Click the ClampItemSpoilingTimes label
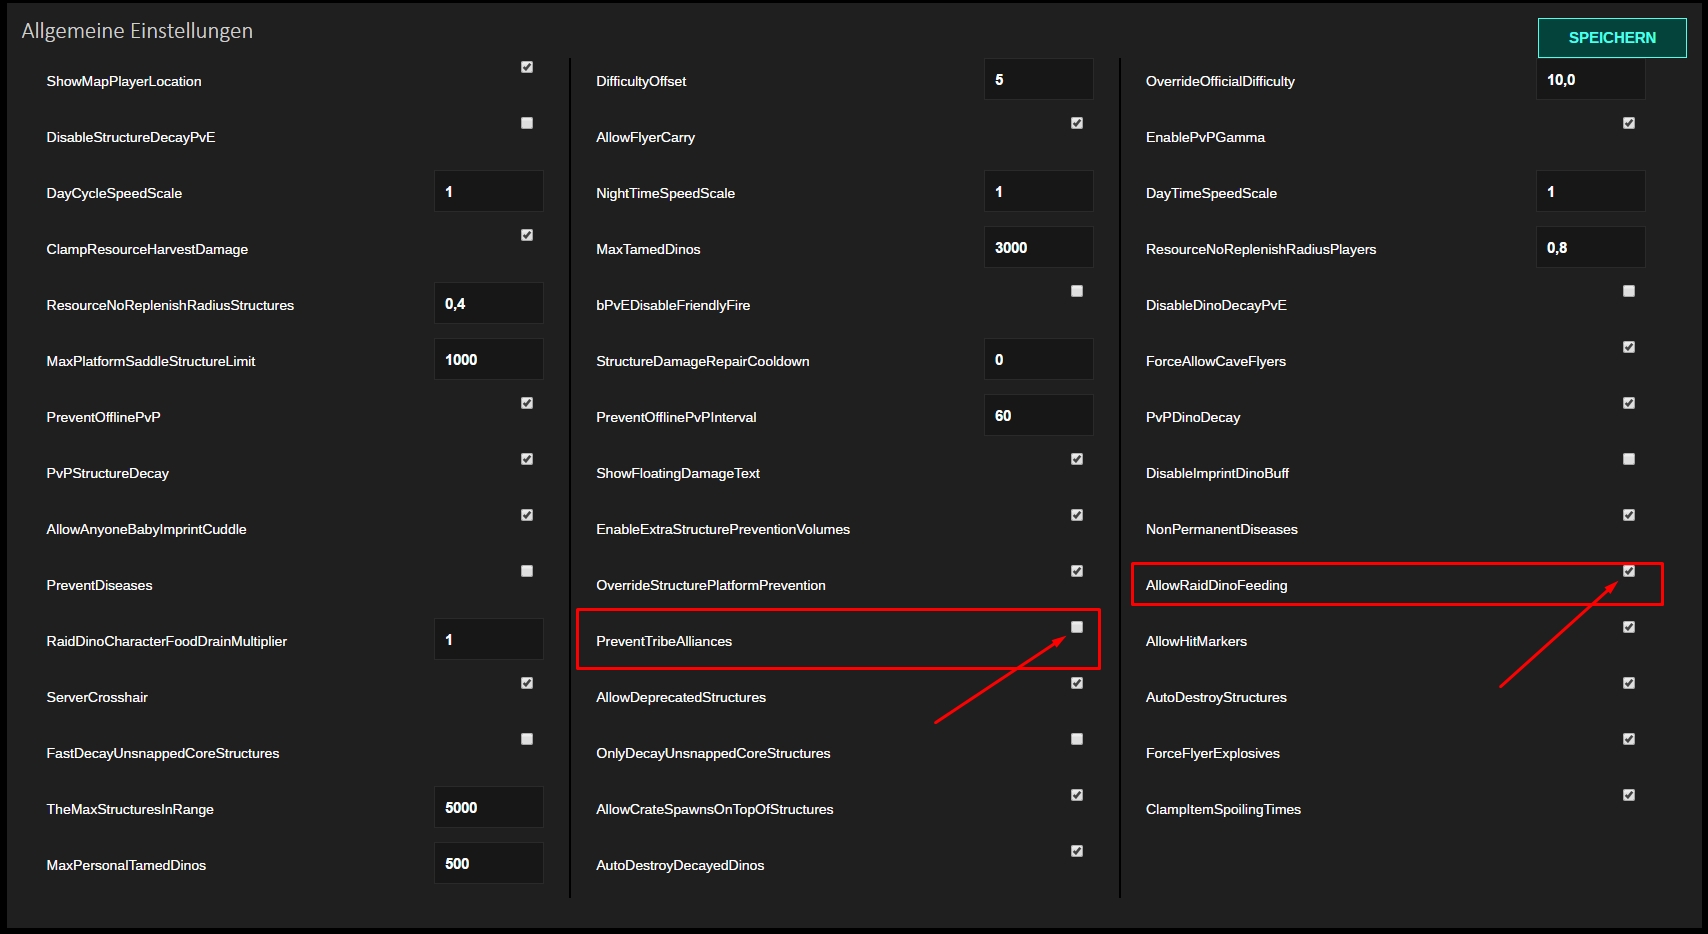This screenshot has width=1708, height=934. (1223, 809)
